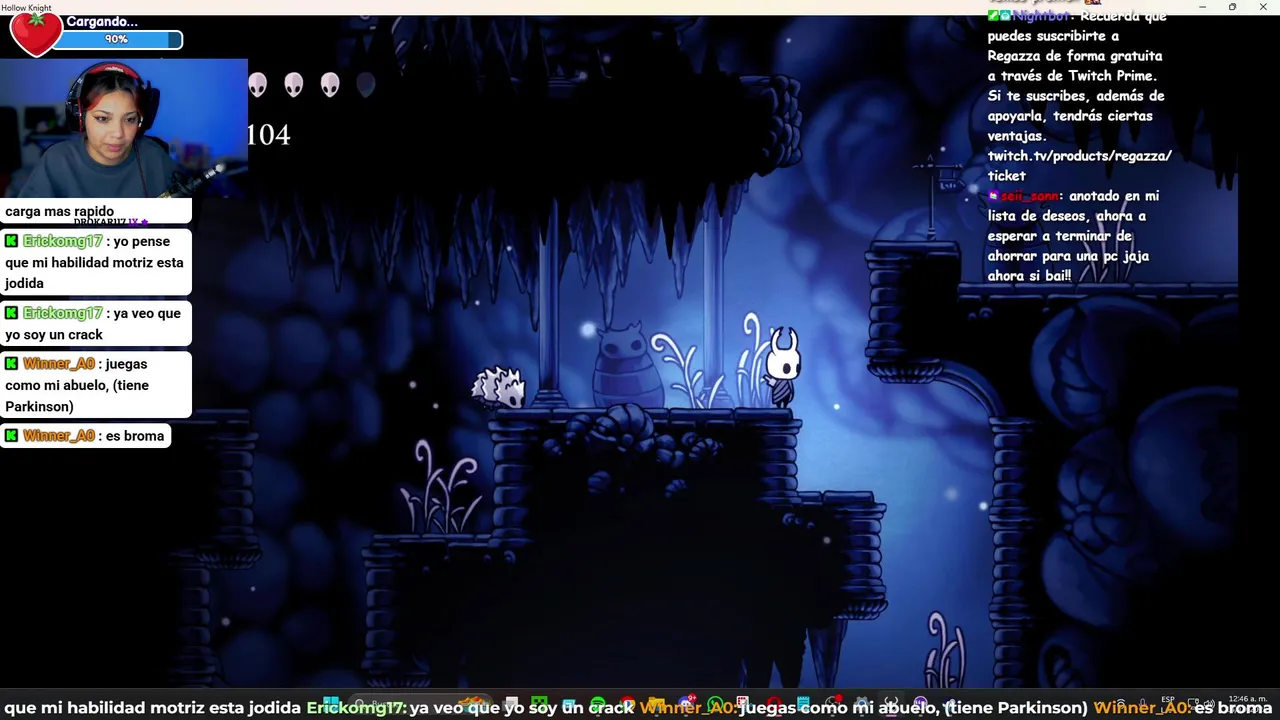
Task: Restore down the Hollow Knight window
Action: tap(1232, 7)
